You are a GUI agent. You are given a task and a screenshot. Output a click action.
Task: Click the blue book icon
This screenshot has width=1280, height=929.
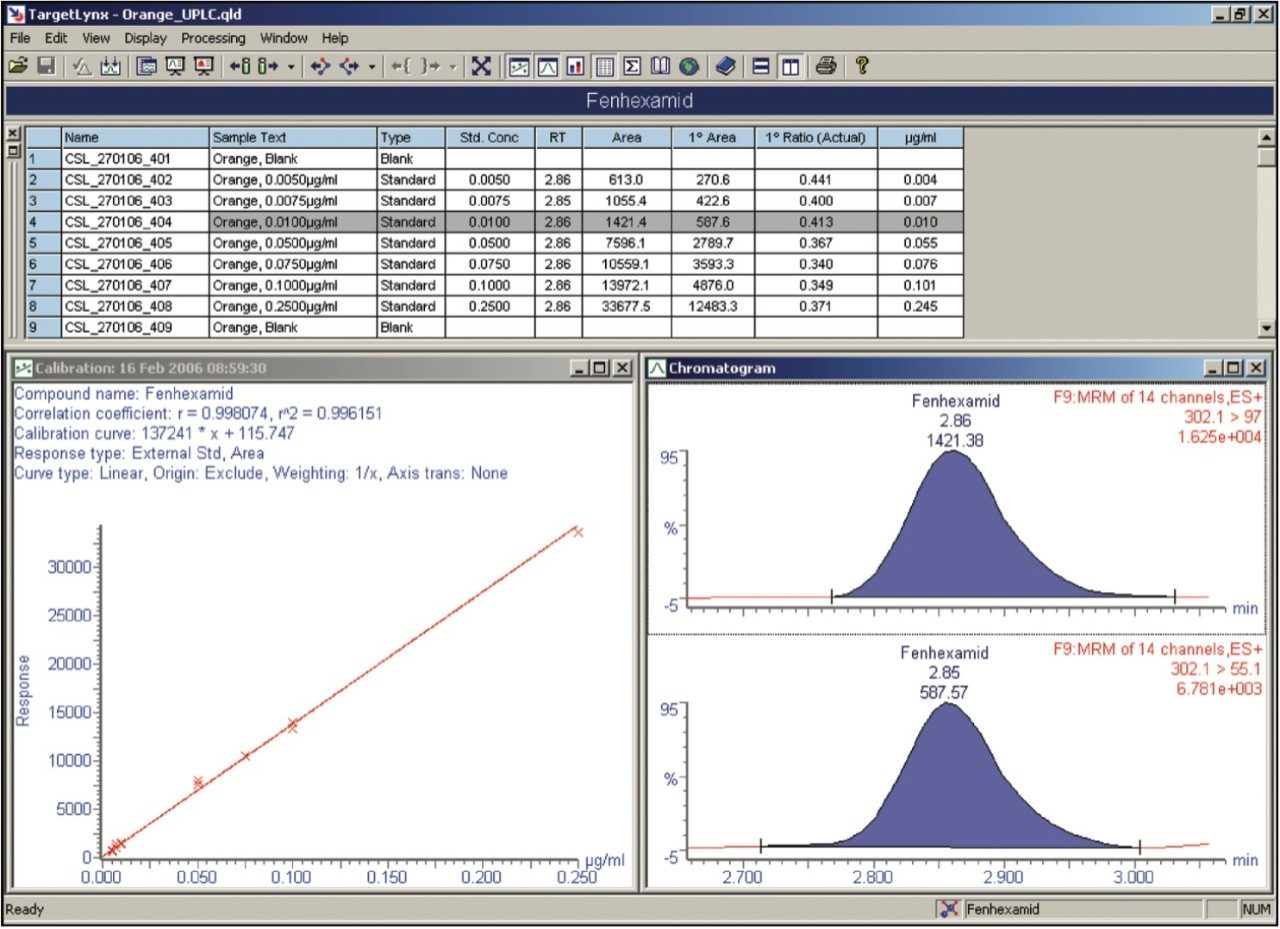726,66
